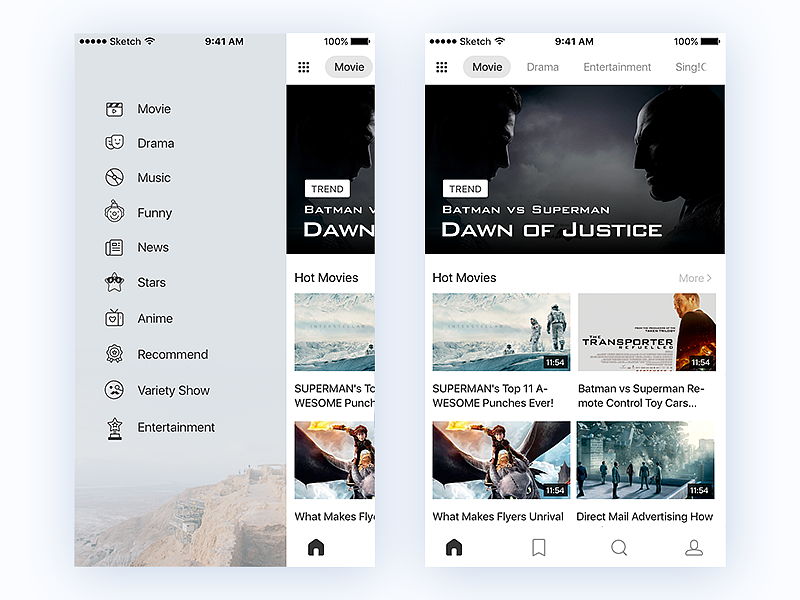Open the bookmark icon in bottom bar

pyautogui.click(x=539, y=547)
